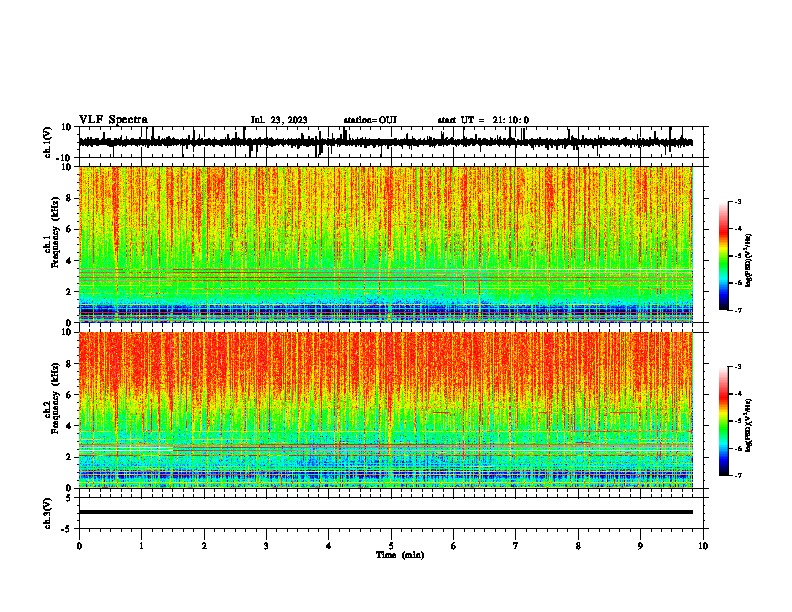
Task: Click the "VLF Spectra" title
Action: coord(113,120)
